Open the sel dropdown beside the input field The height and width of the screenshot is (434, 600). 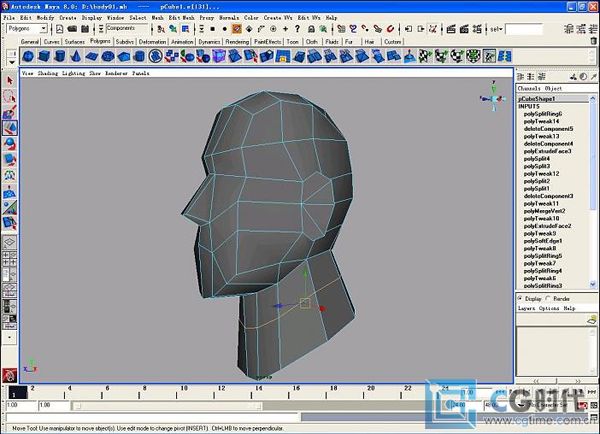tap(496, 29)
